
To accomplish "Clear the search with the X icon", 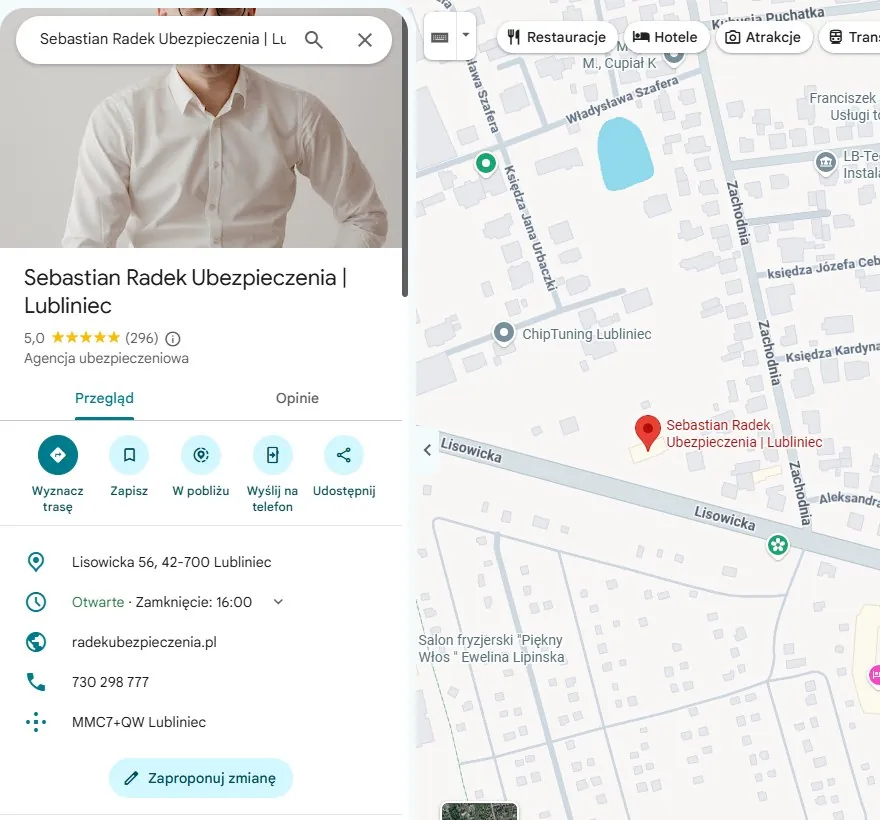I will (x=365, y=40).
